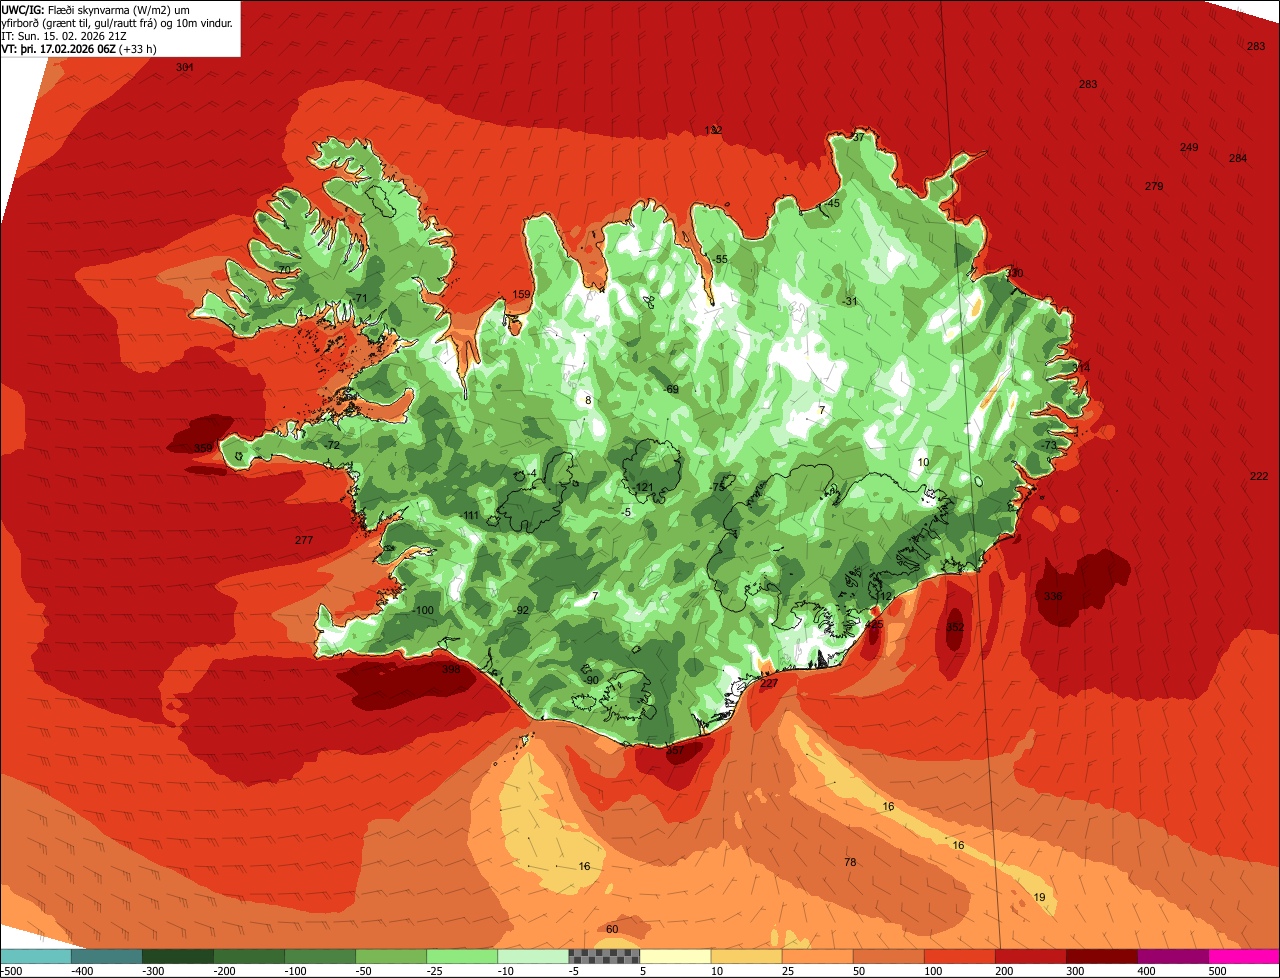Image resolution: width=1280 pixels, height=978 pixels.
Task: Pick the light green swatch between -25 and -10
Action: 462,956
